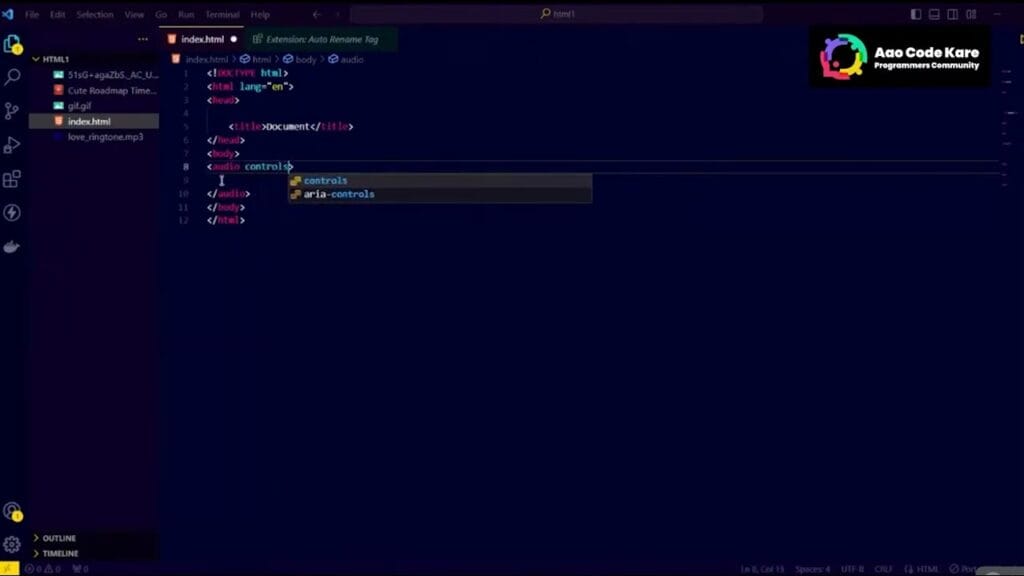1024x576 pixels.
Task: Select the aria-controls autocomplete suggestion
Action: [339, 194]
